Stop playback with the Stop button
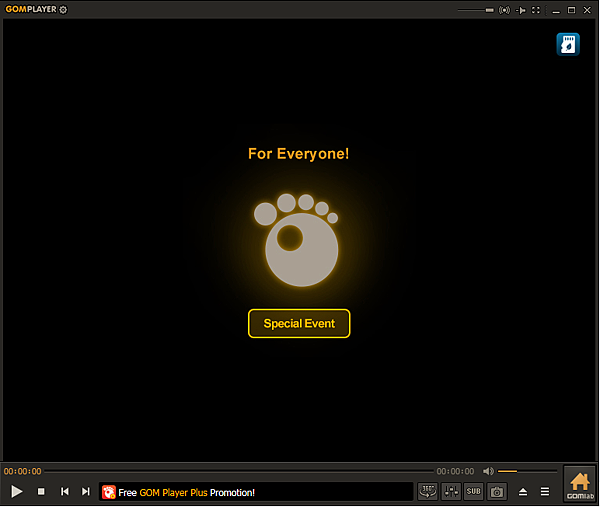 coord(41,492)
